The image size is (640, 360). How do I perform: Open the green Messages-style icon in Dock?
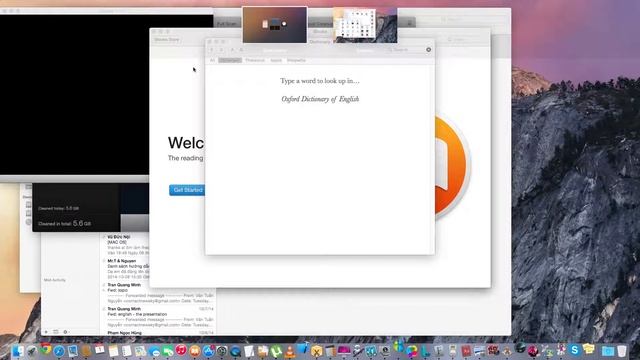coord(168,351)
